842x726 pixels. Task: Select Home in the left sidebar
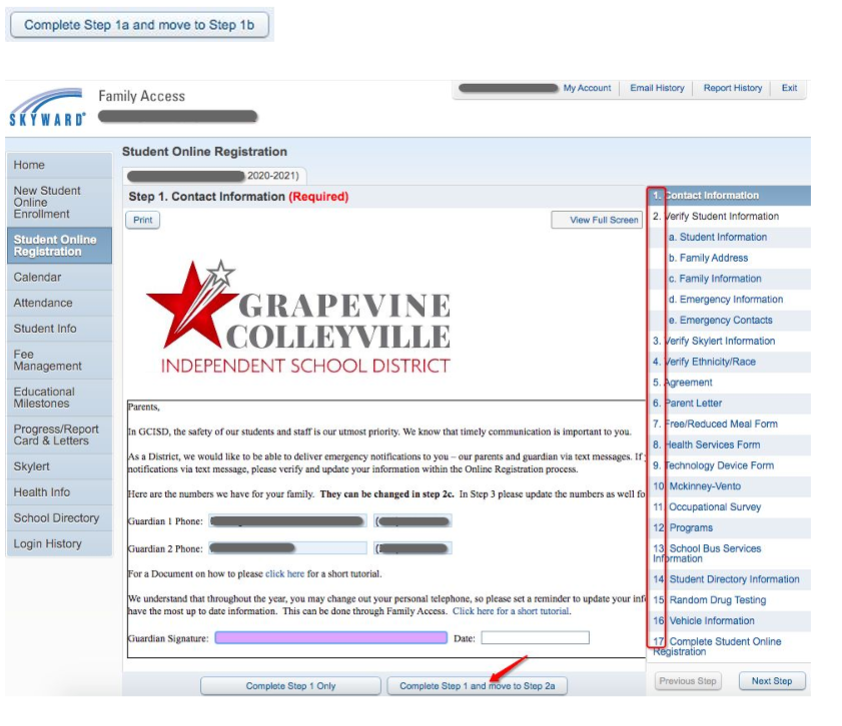pos(59,165)
